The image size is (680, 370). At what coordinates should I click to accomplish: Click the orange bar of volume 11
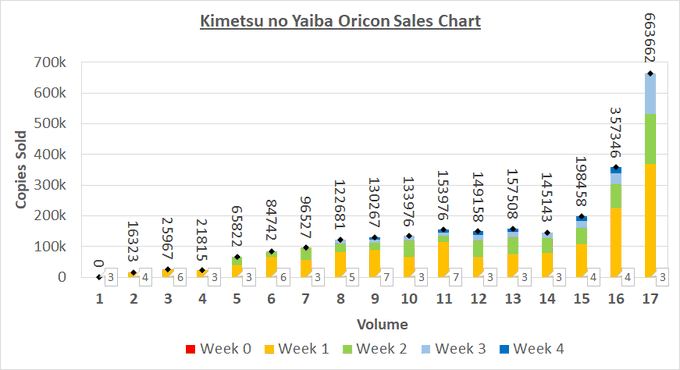click(x=443, y=259)
